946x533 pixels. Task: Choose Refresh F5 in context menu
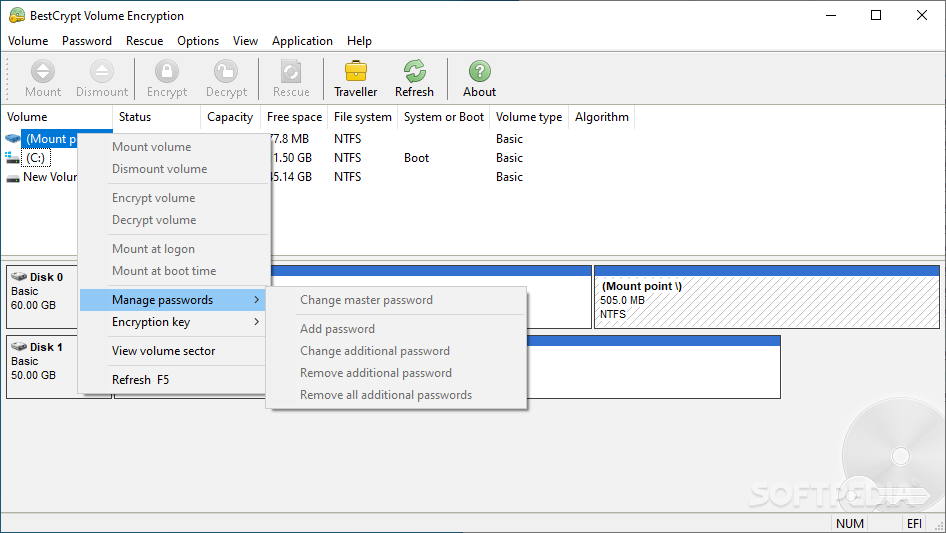click(x=173, y=380)
